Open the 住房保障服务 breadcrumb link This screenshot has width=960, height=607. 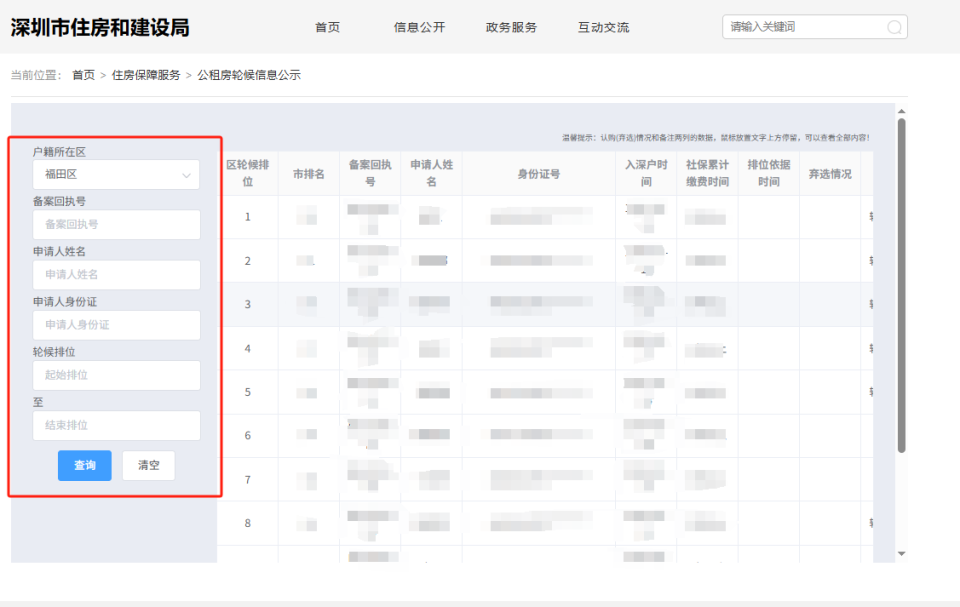146,75
